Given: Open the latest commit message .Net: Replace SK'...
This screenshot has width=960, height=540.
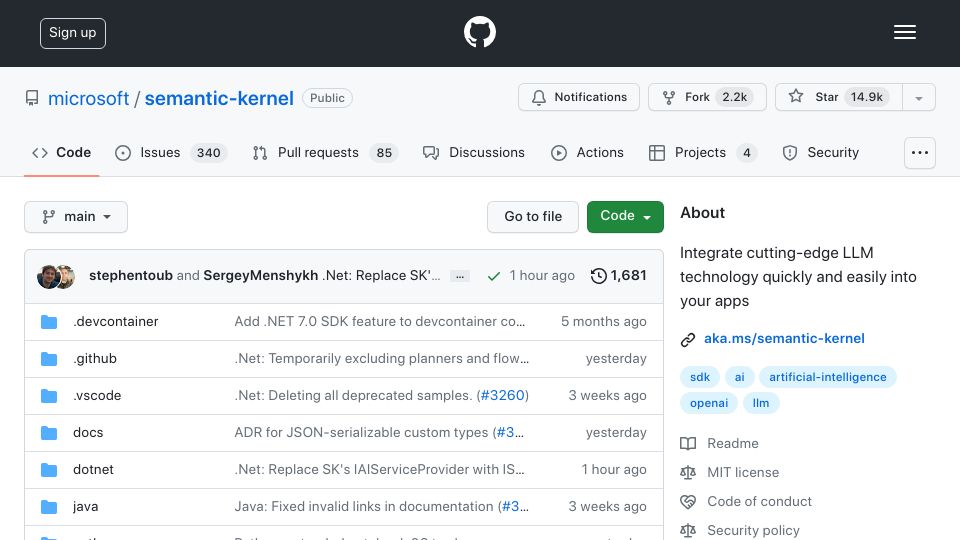Looking at the screenshot, I should (x=381, y=276).
